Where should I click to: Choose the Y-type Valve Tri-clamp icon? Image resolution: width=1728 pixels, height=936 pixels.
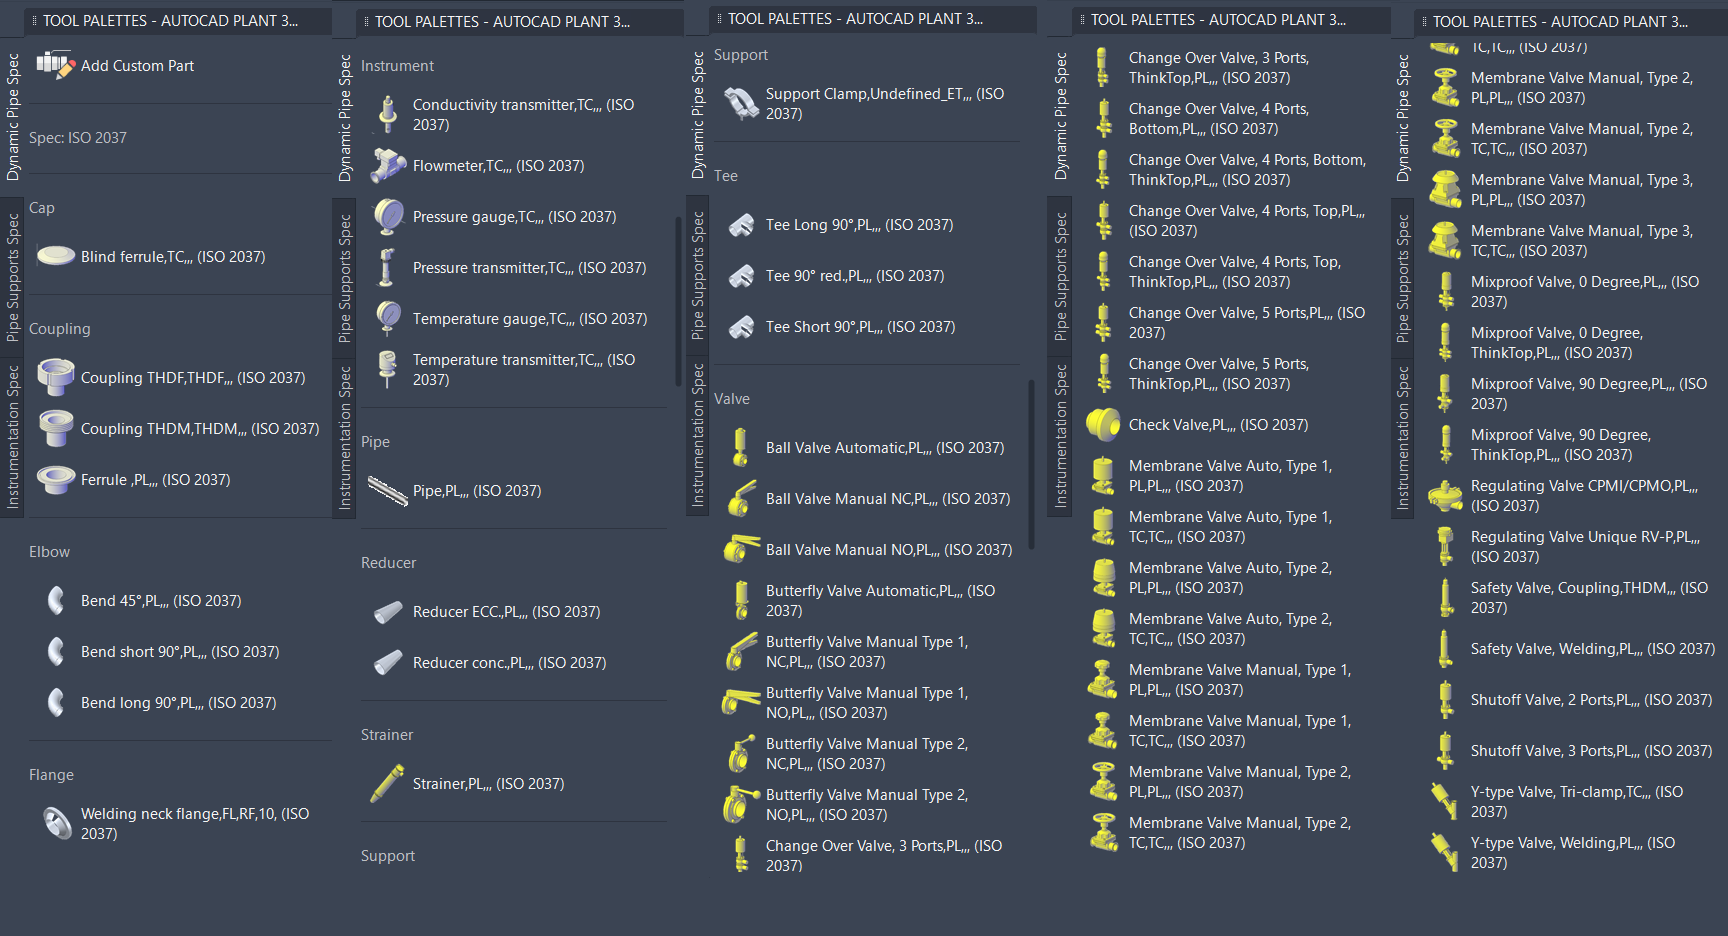tap(1446, 801)
